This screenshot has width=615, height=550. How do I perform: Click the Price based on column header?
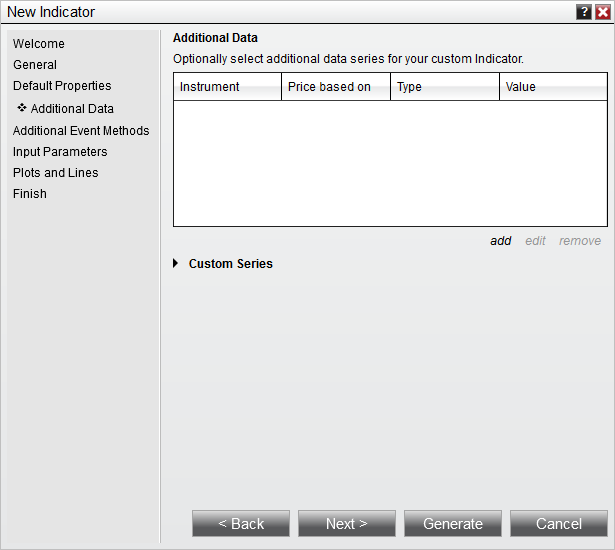pyautogui.click(x=335, y=87)
